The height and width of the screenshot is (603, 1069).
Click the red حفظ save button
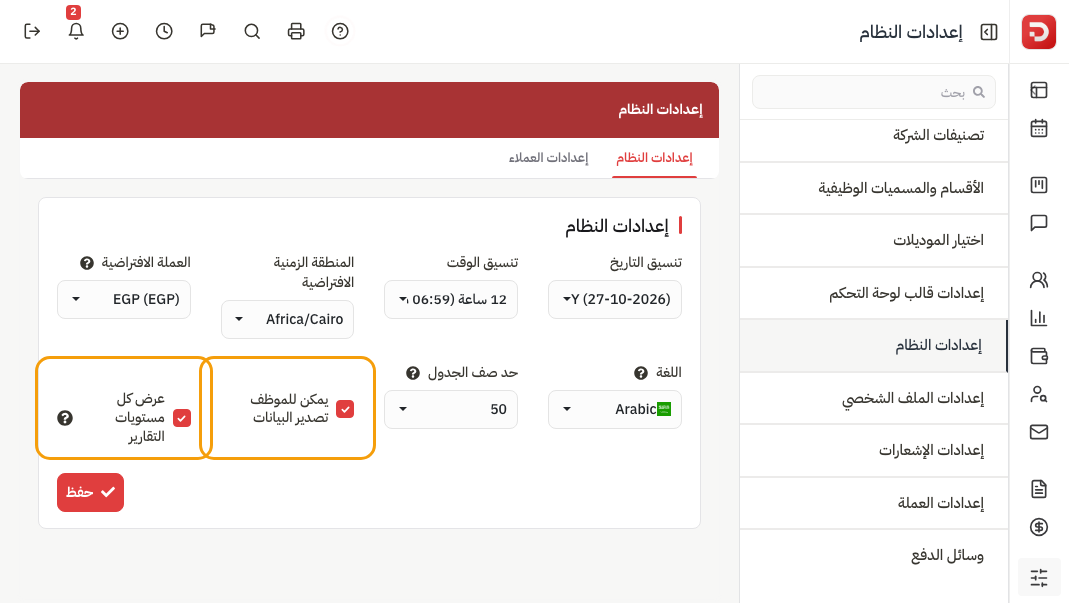[x=90, y=492]
